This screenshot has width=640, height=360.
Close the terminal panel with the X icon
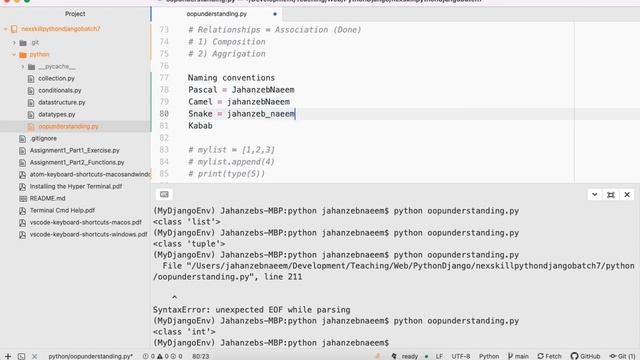627,195
